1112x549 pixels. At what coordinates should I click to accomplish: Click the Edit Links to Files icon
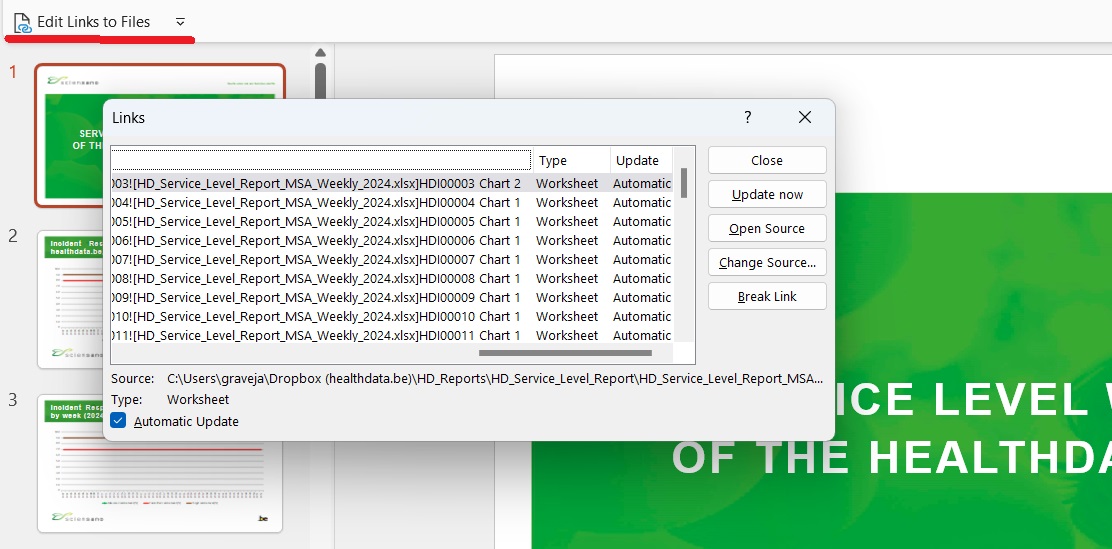[x=22, y=22]
